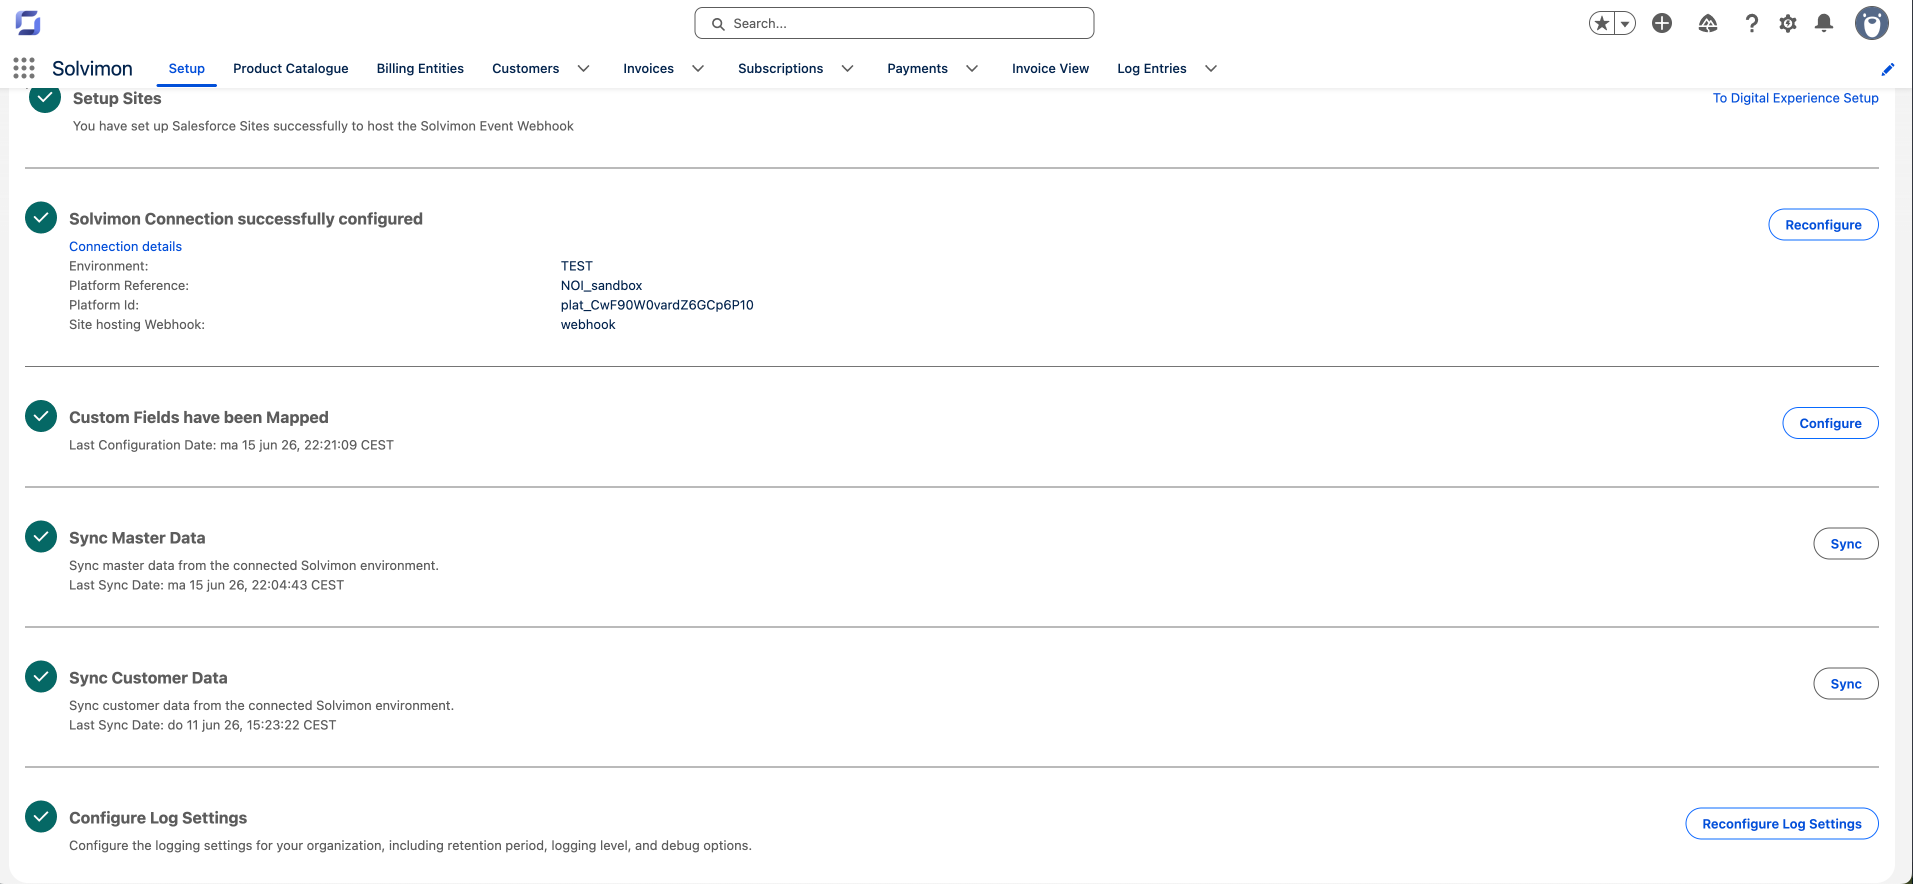Screen dimensions: 1913x884
Task: Open the Invoice View tab
Action: pos(1050,69)
